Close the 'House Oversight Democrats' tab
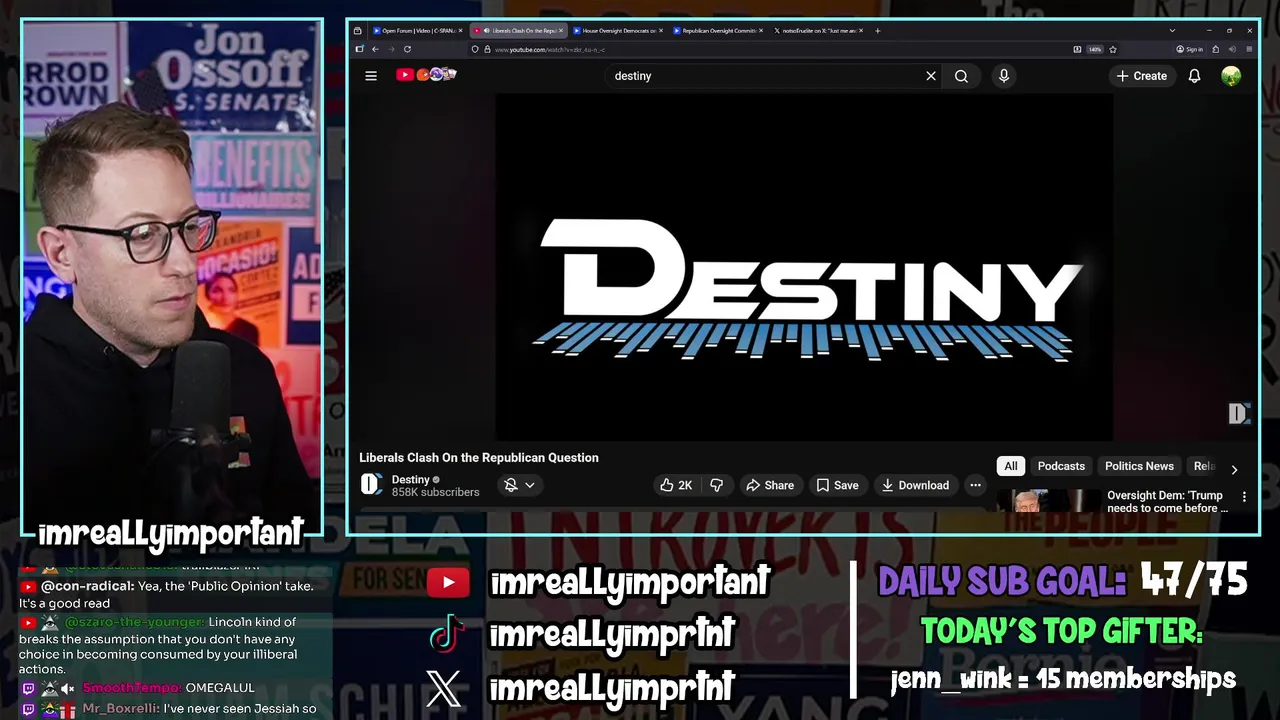This screenshot has width=1280, height=720. pyautogui.click(x=661, y=30)
